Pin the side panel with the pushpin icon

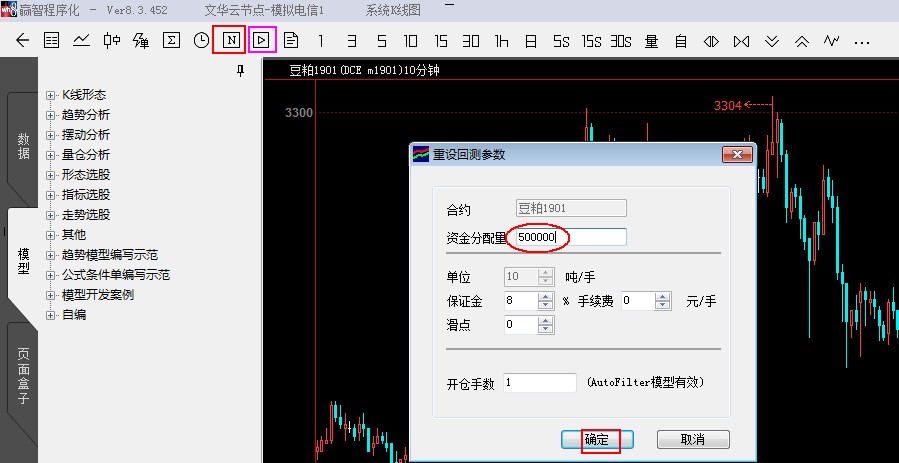pyautogui.click(x=240, y=71)
